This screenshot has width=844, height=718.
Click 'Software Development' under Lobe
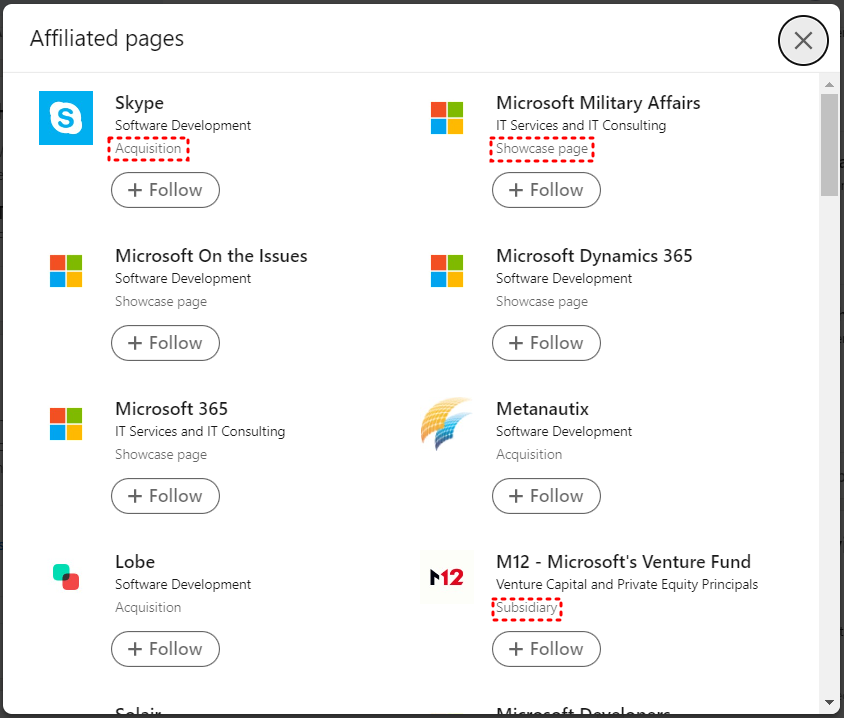point(183,585)
